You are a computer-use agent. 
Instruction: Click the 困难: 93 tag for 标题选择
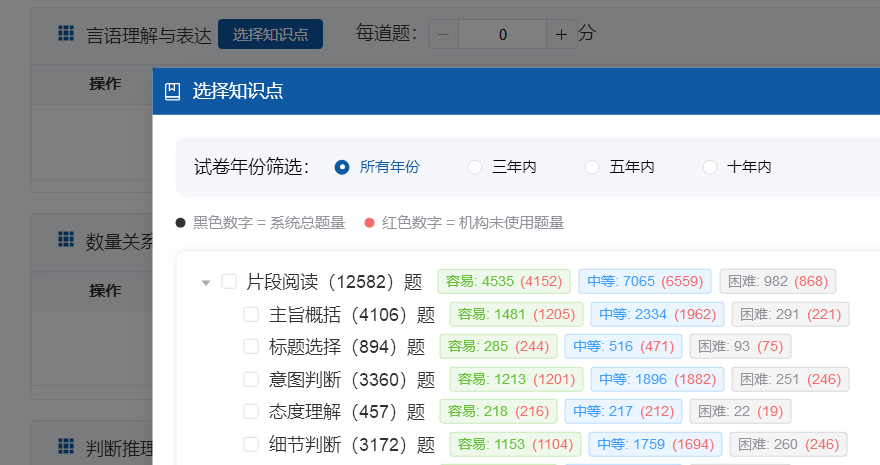point(740,346)
